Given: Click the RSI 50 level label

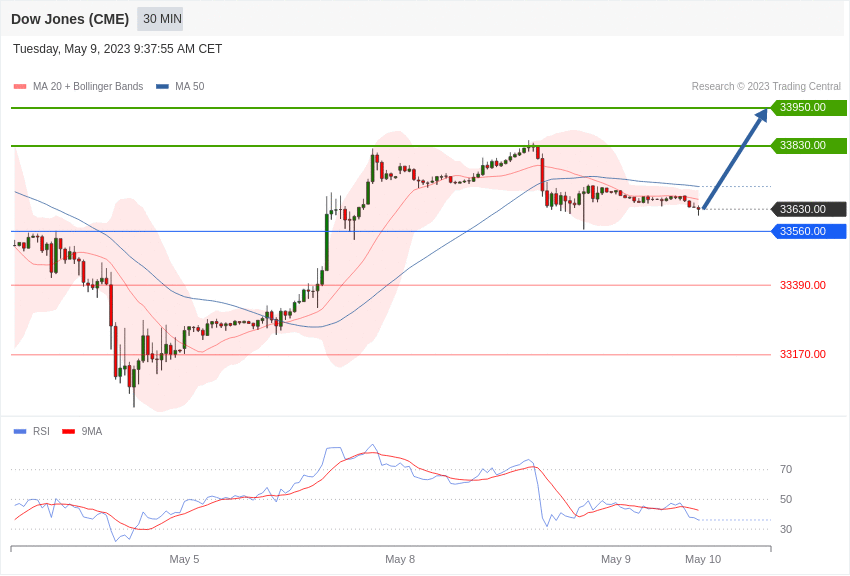Looking at the screenshot, I should (786, 500).
